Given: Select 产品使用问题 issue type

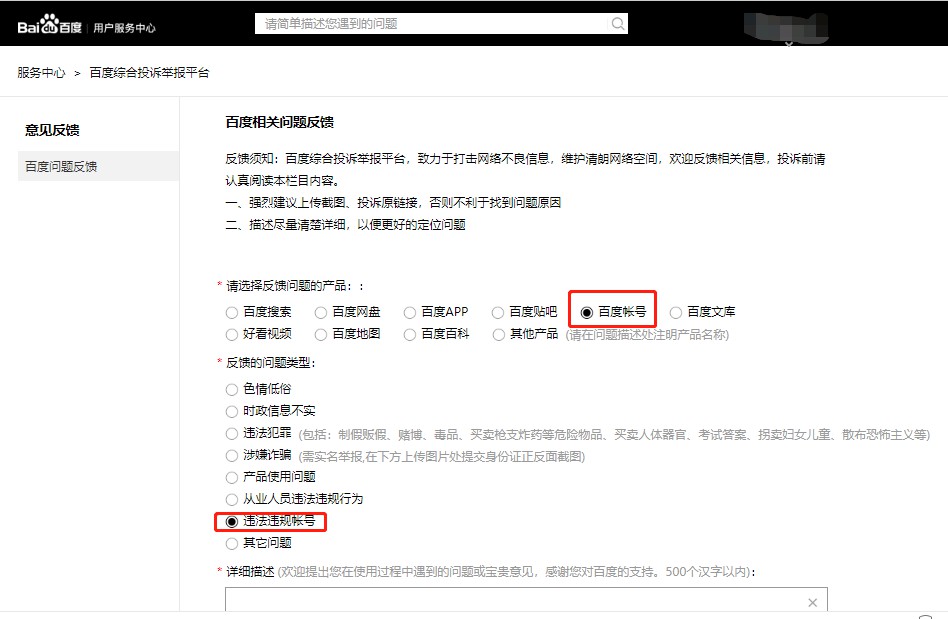Looking at the screenshot, I should [x=233, y=477].
